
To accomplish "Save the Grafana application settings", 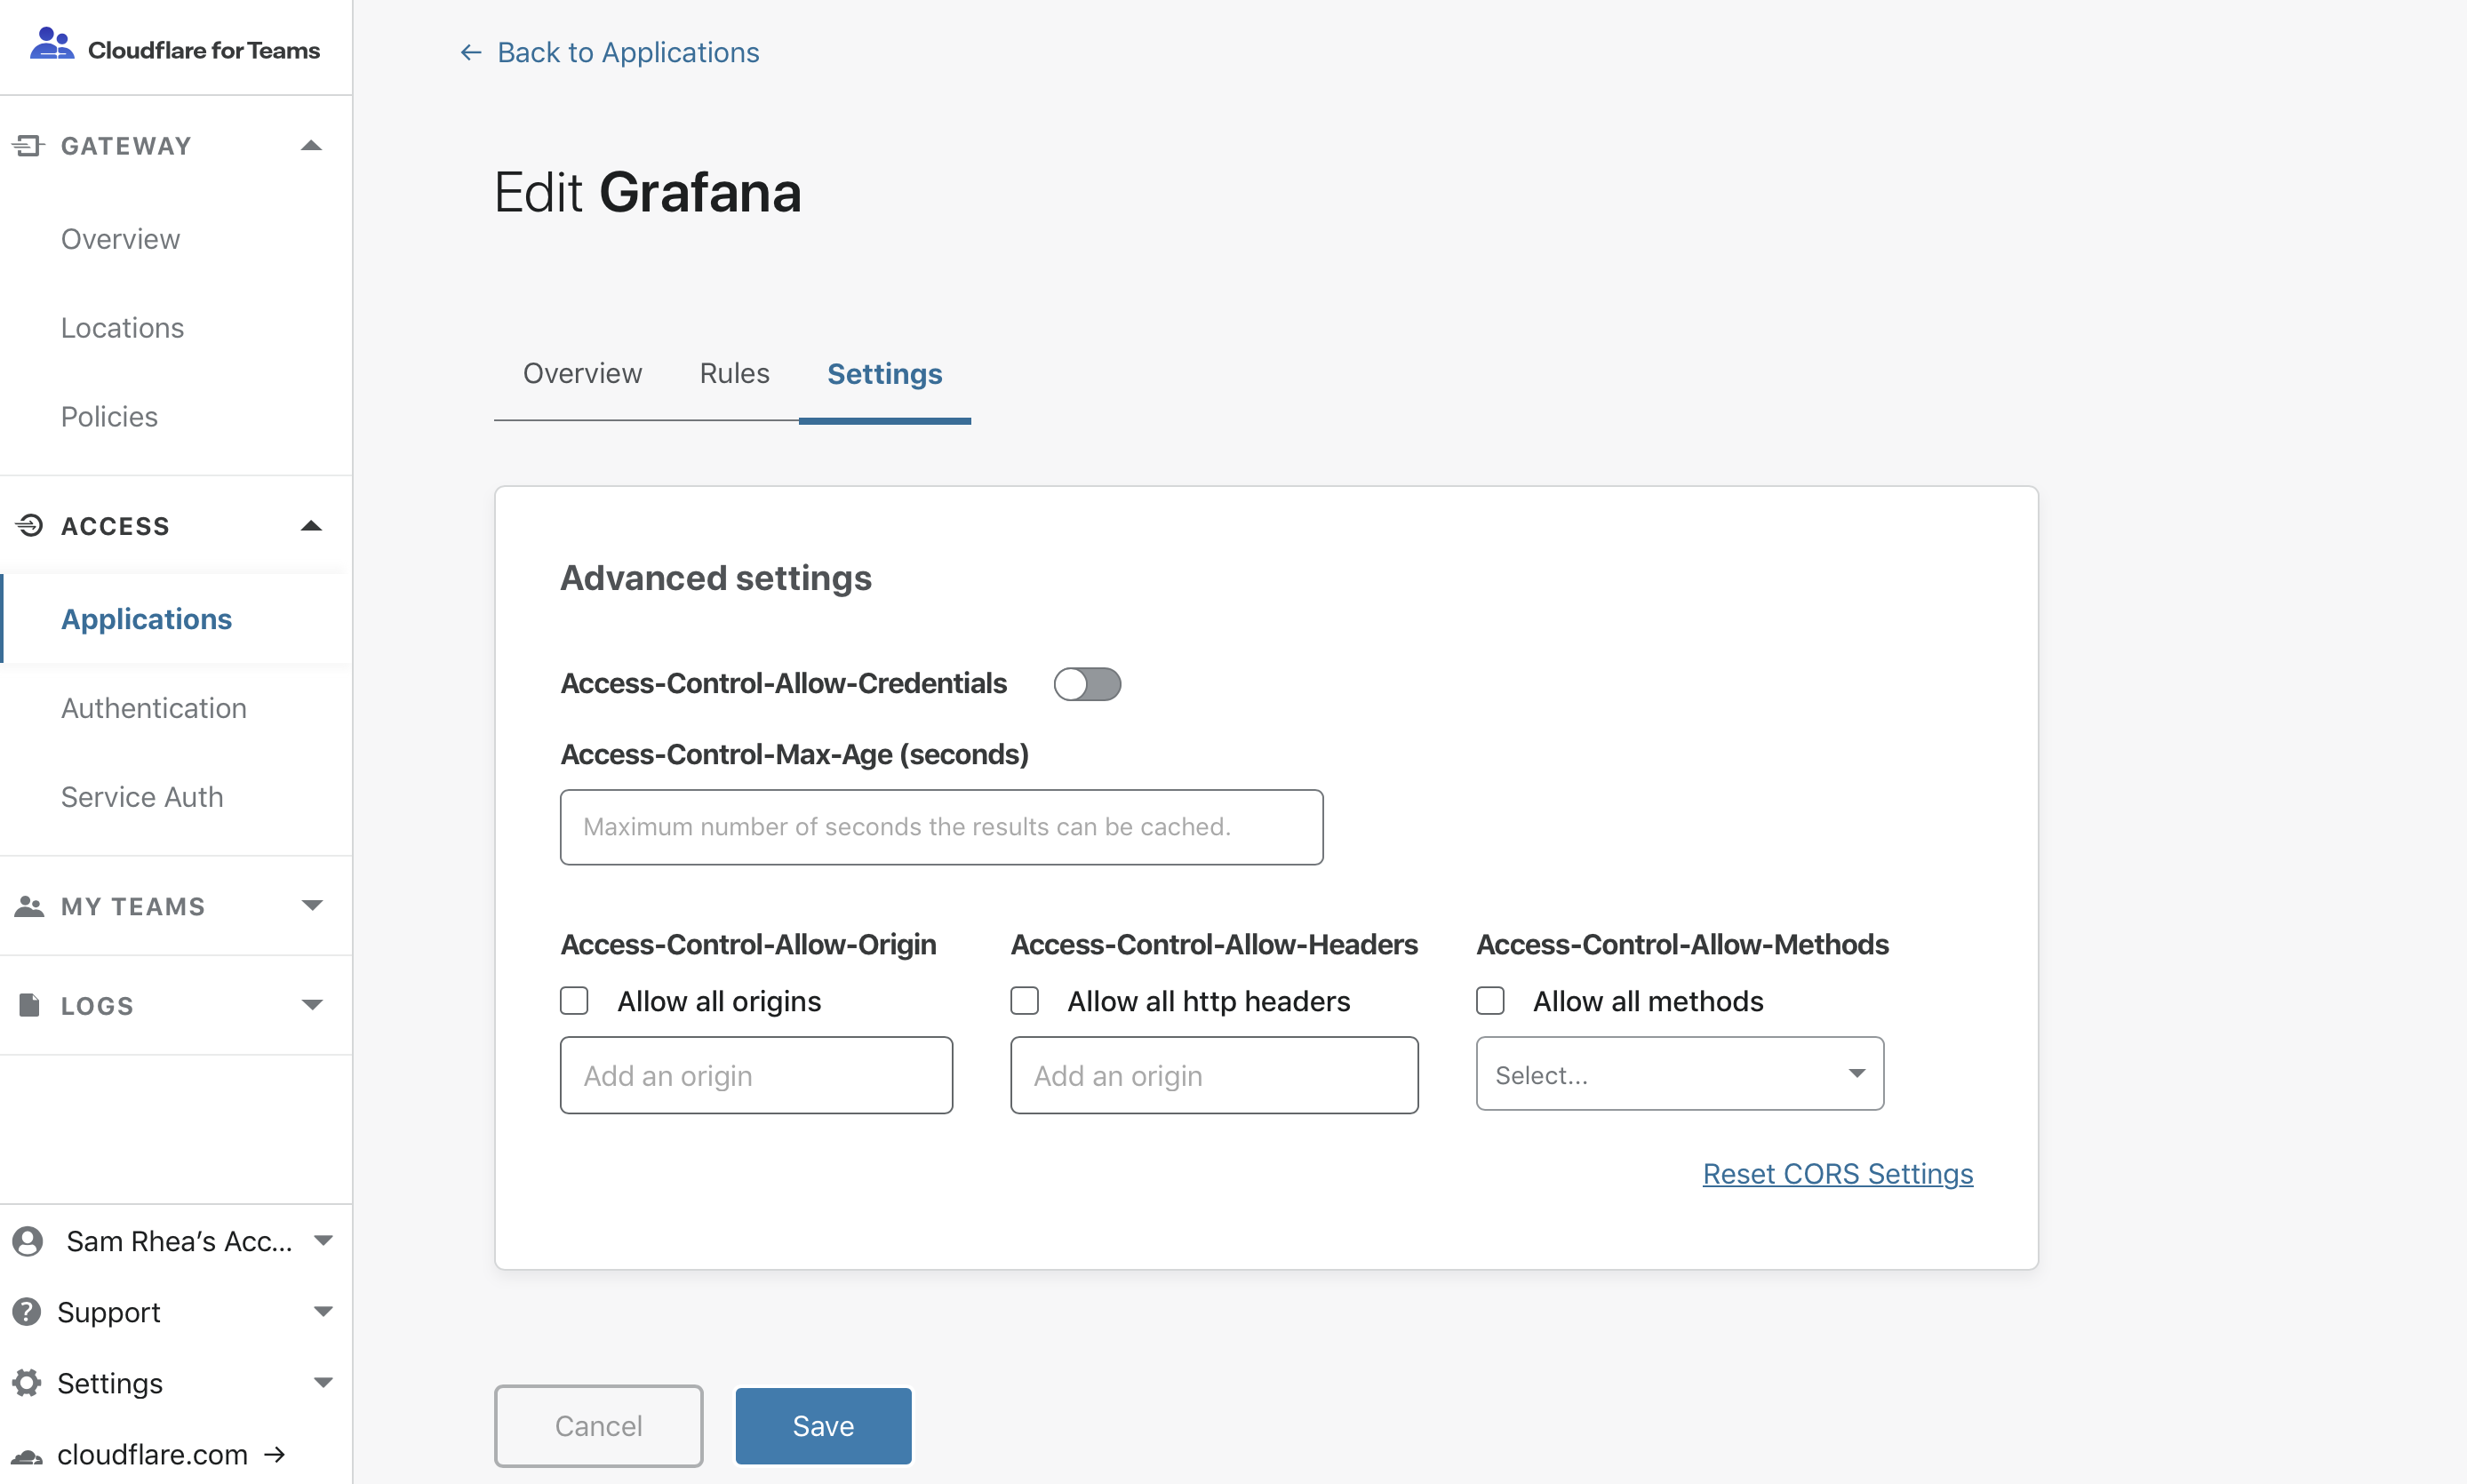I will [x=822, y=1425].
